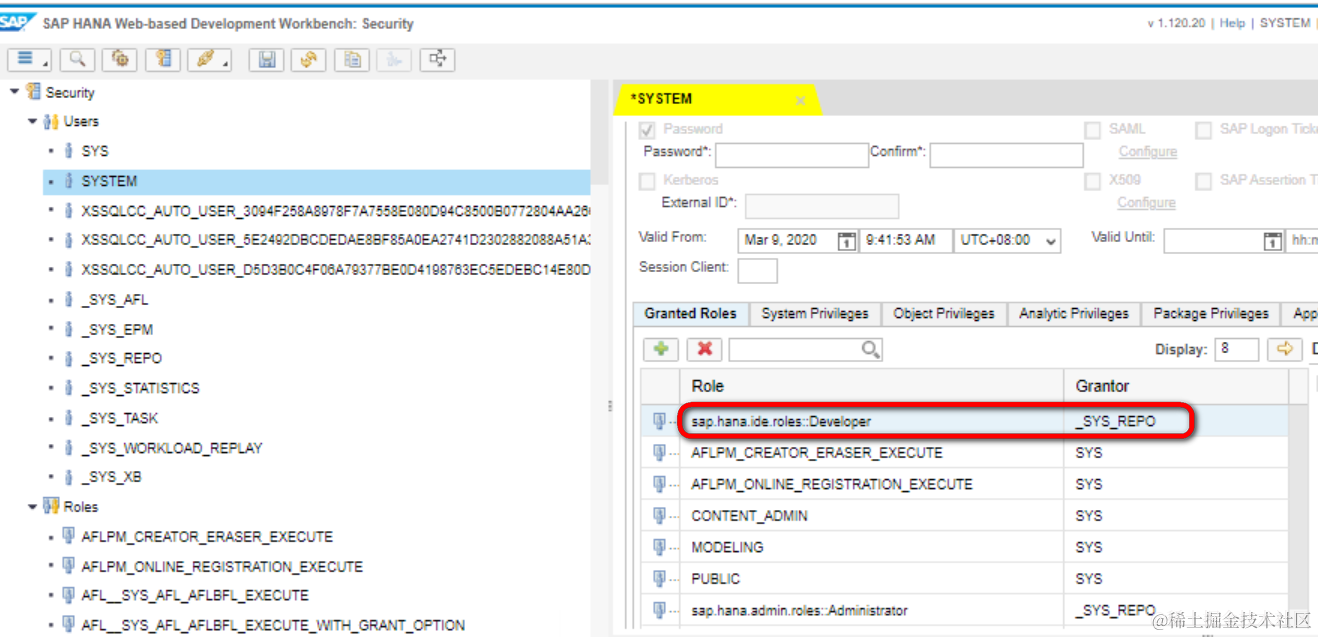Select user _SYS_STATISTICS in the tree

(141, 388)
